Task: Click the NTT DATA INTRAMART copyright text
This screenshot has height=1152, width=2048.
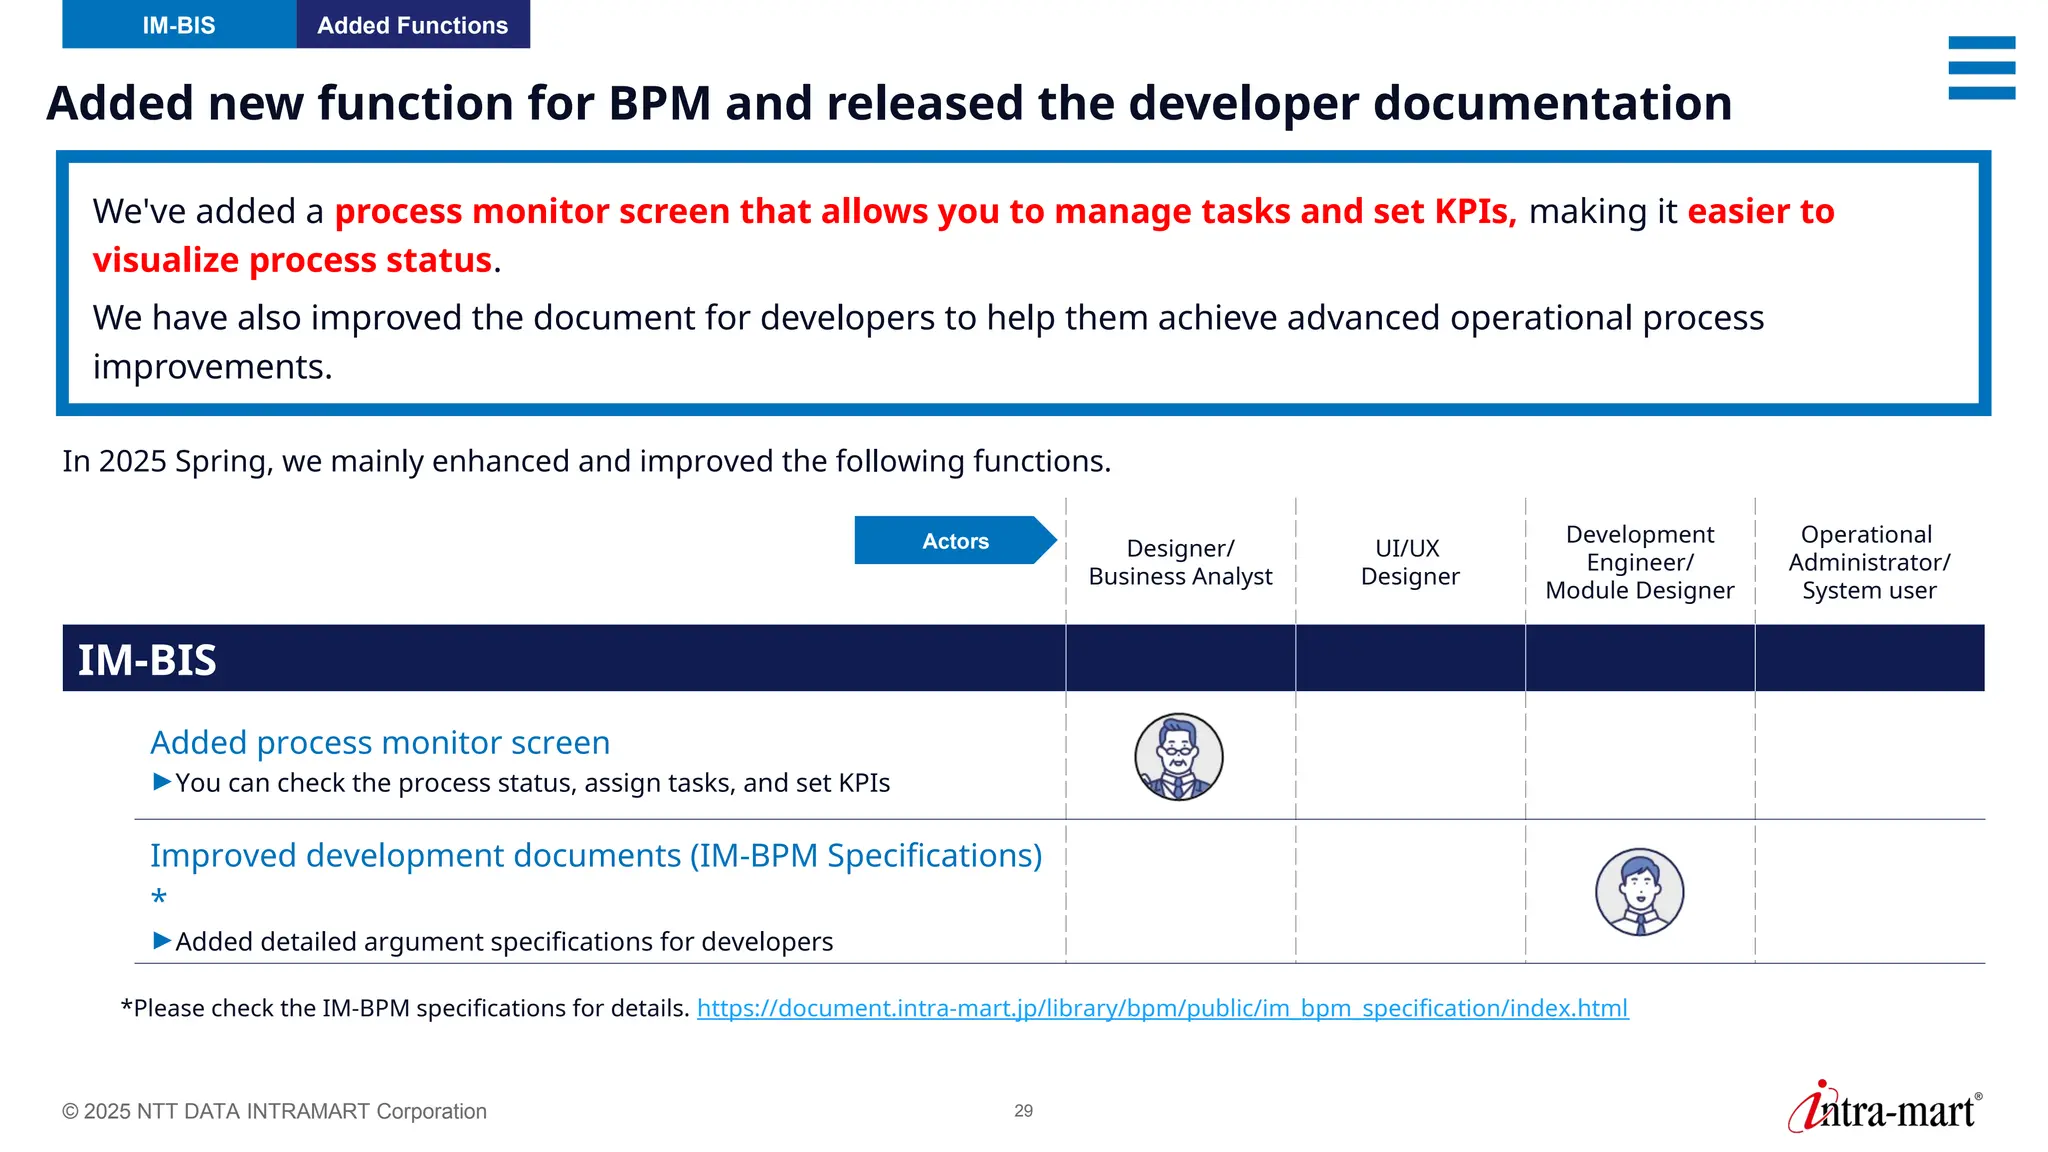Action: (x=274, y=1111)
